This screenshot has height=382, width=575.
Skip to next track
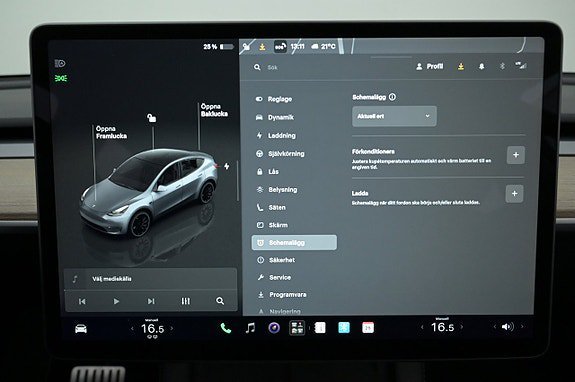151,301
